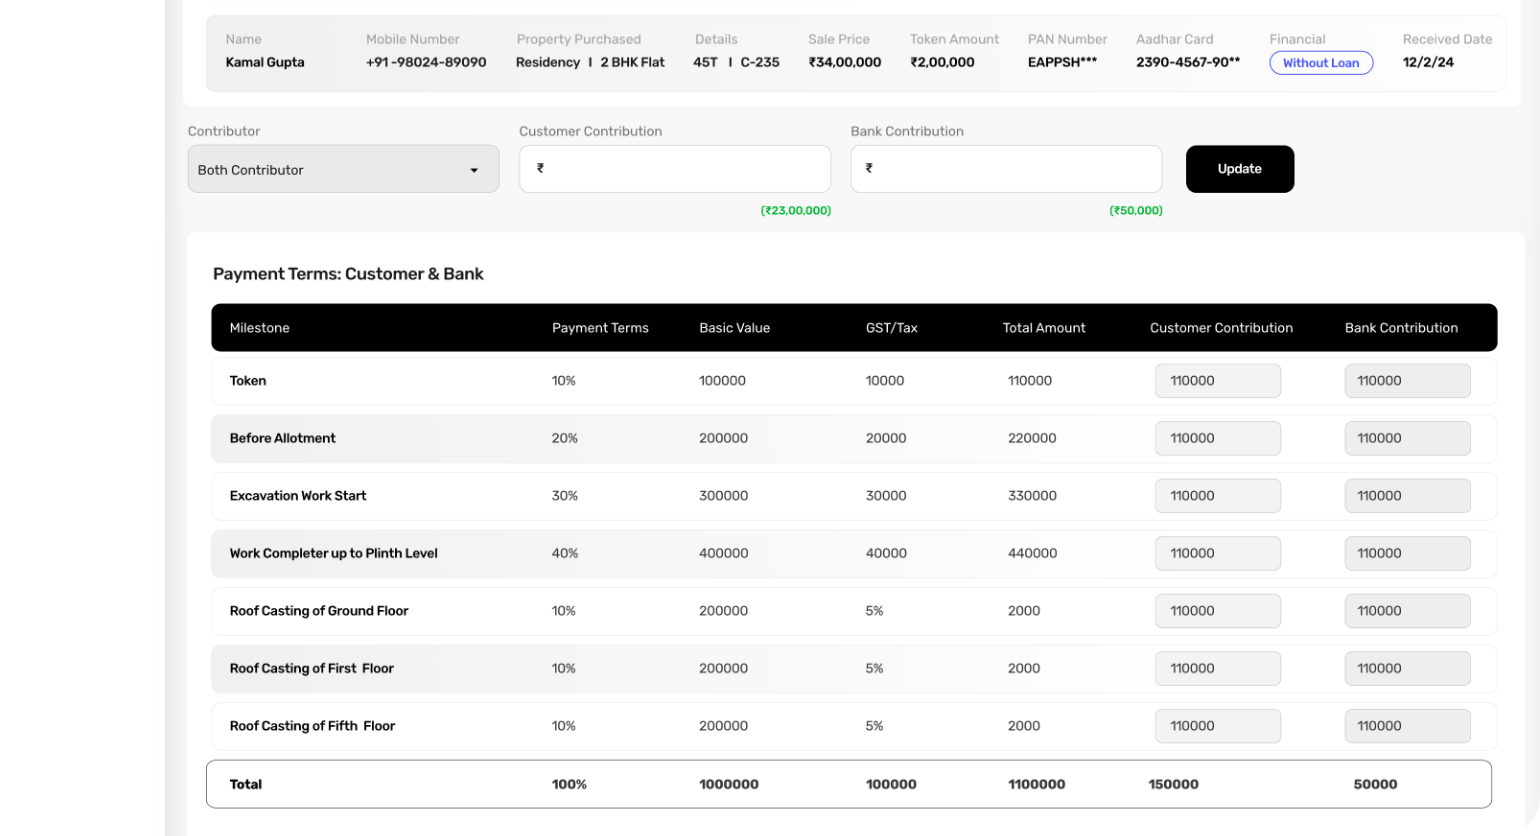Viewport: 1540px width, 836px height.
Task: Select the Customer Contribution column header
Action: click(x=1221, y=328)
